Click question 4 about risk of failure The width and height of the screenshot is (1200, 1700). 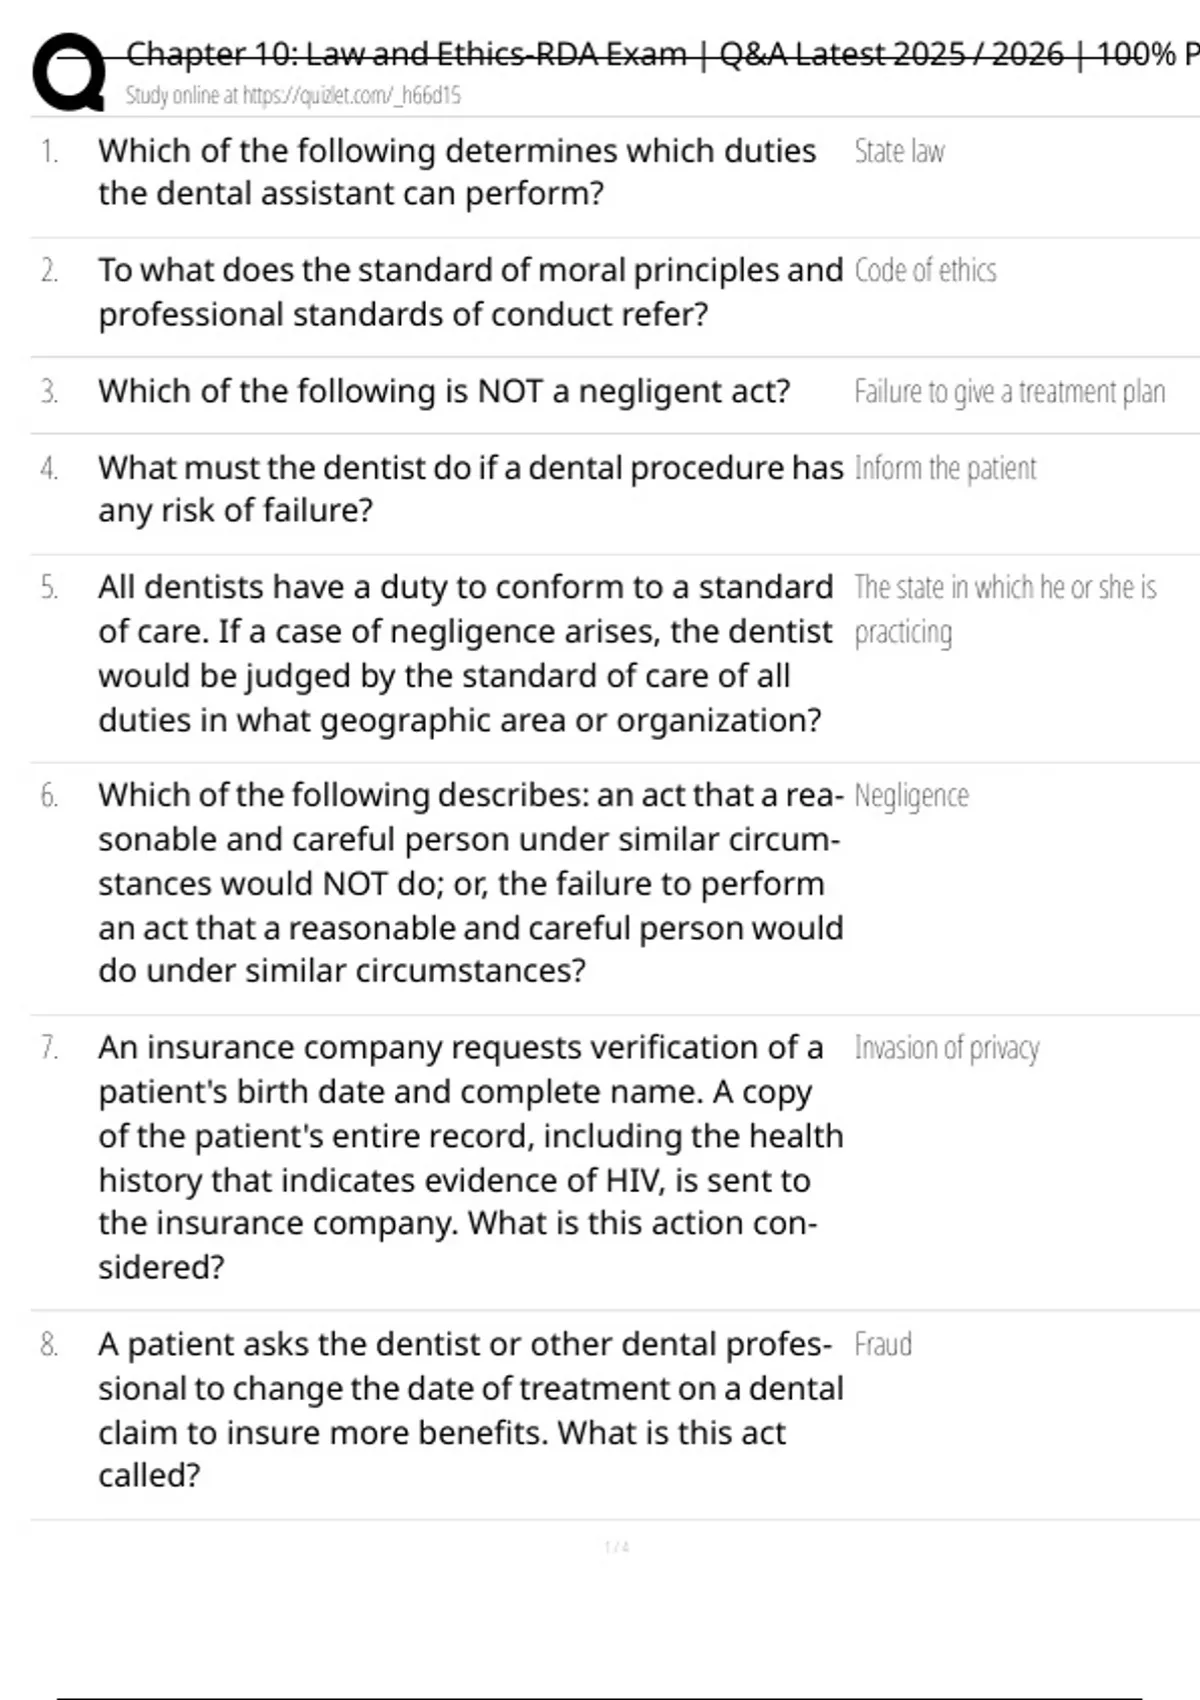470,489
